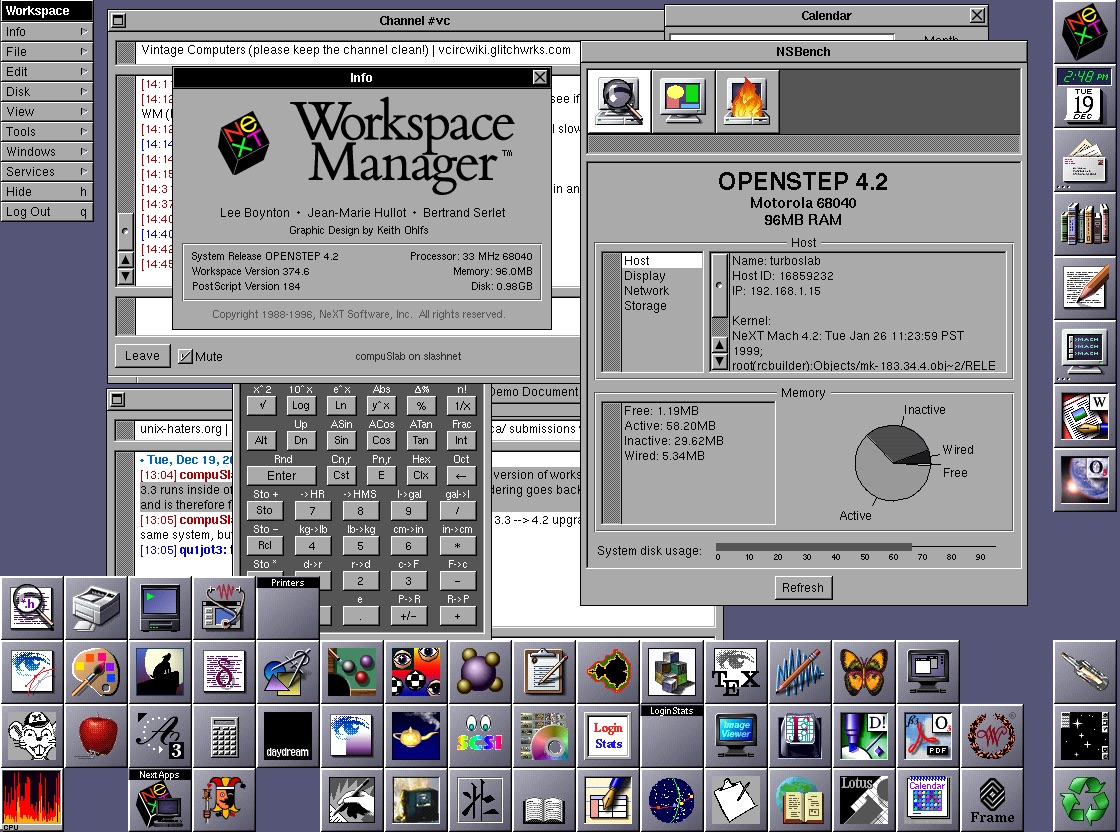
Task: Select Log Out in the Workspace menu
Action: point(46,212)
